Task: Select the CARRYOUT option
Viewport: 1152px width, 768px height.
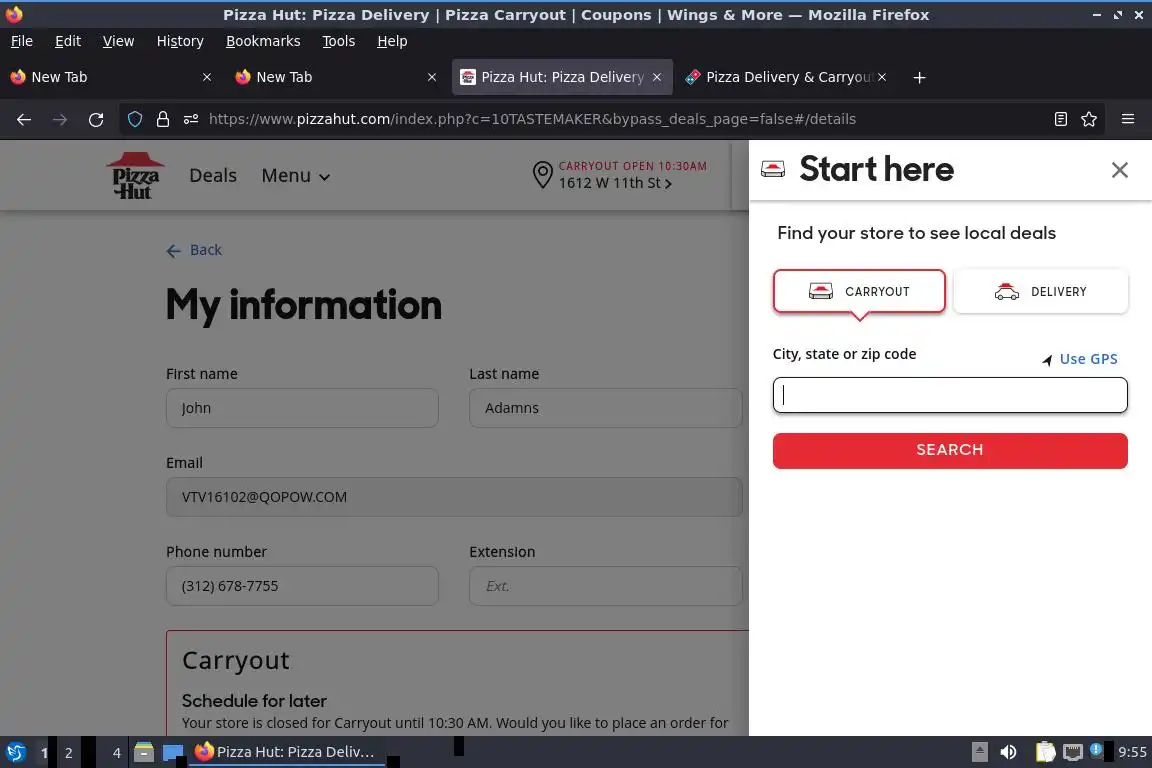Action: [x=859, y=292]
